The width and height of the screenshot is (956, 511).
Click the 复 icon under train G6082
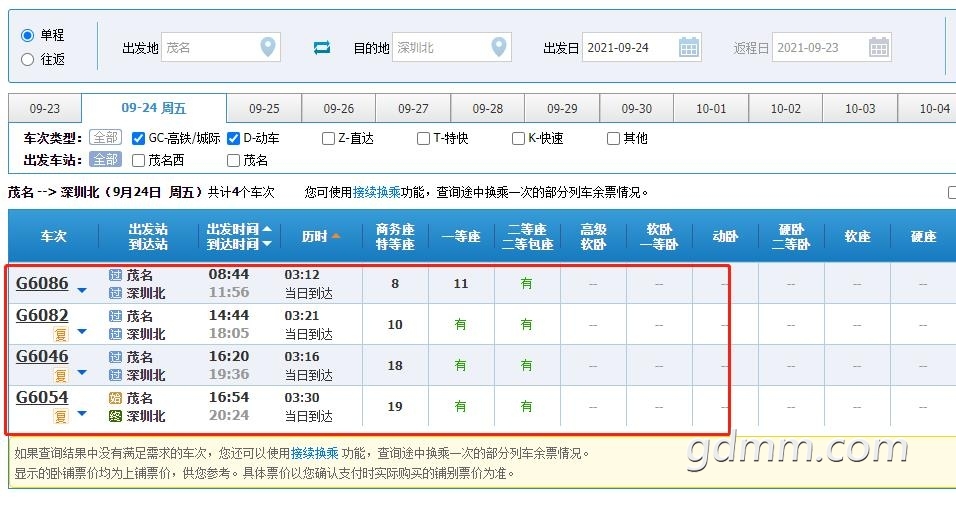click(61, 334)
